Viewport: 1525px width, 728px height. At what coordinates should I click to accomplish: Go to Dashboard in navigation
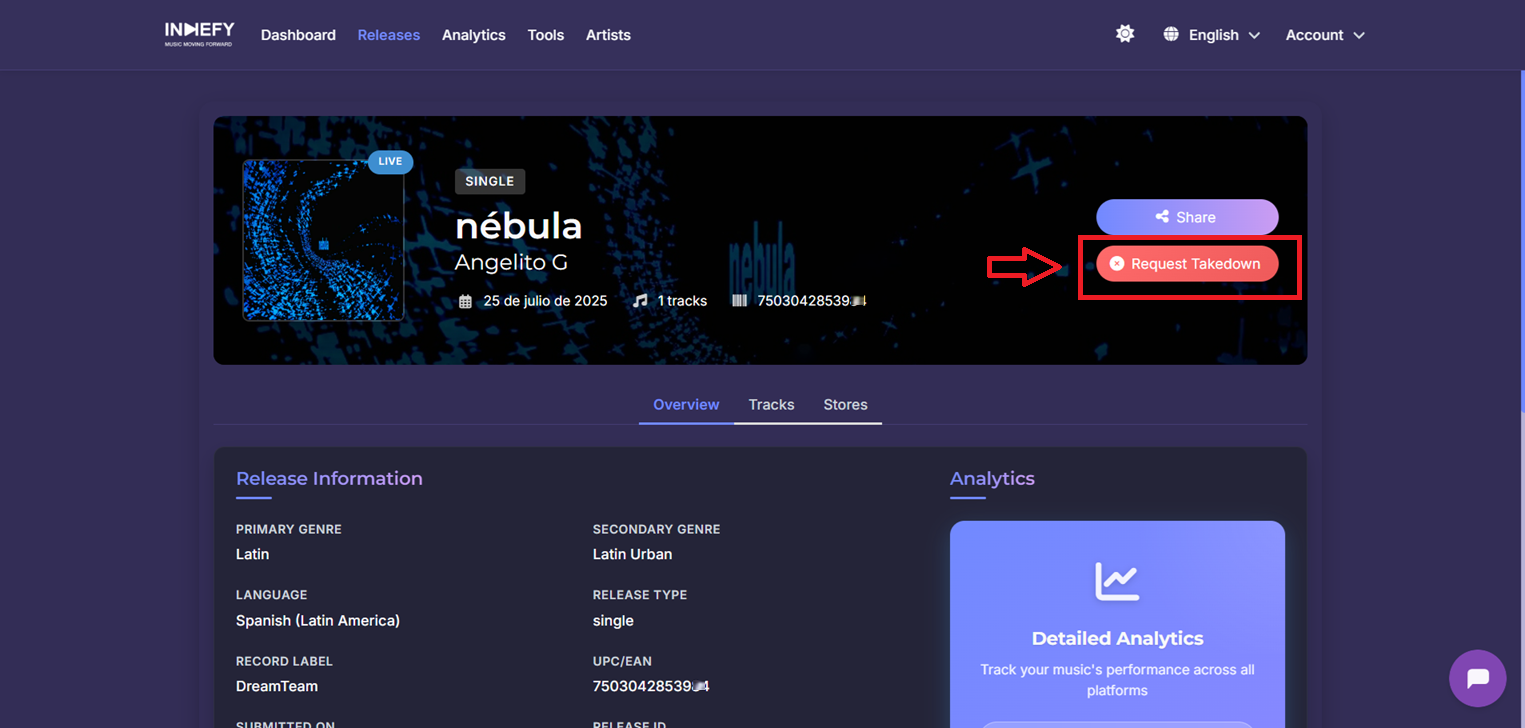point(298,35)
